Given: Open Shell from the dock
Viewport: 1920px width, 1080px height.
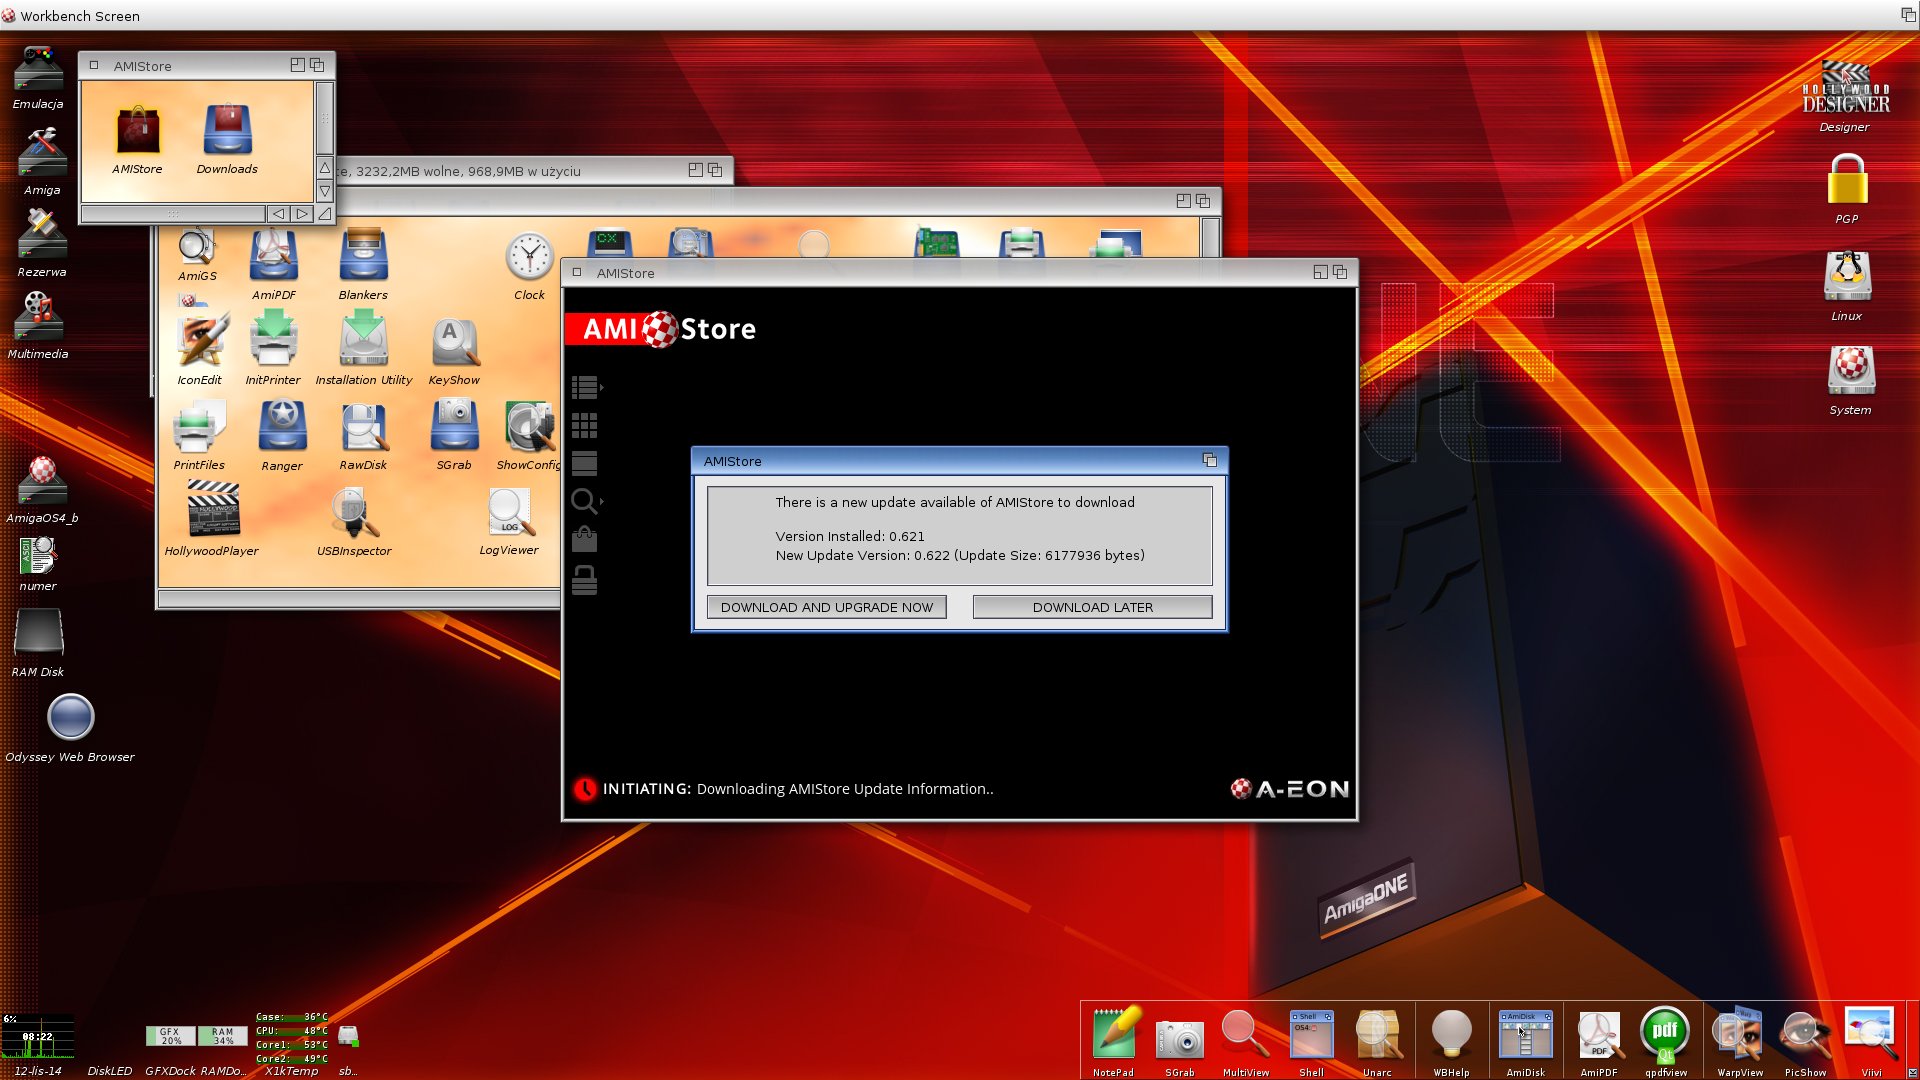Looking at the screenshot, I should coord(1311,1043).
